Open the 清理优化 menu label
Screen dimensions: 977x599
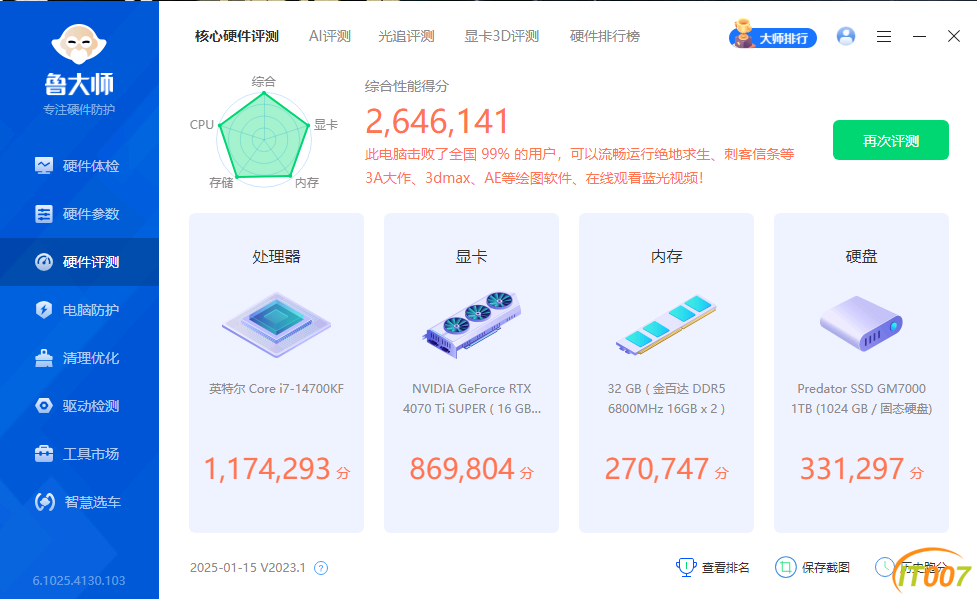91,358
